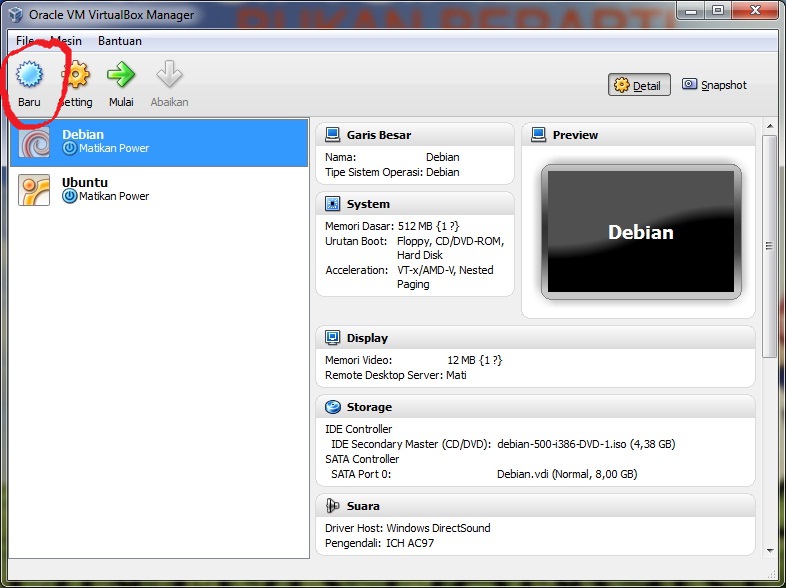The image size is (786, 588).
Task: Click the VirtualBox title bar cube icon
Action: tap(16, 15)
